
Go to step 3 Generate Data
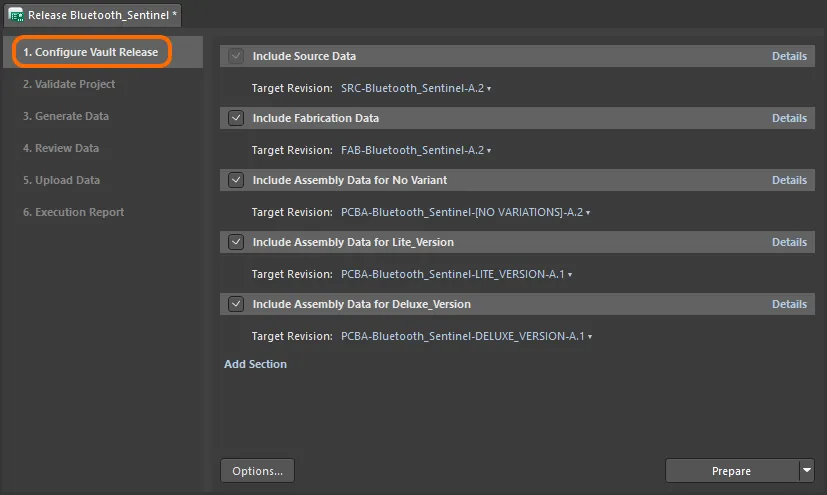(65, 116)
